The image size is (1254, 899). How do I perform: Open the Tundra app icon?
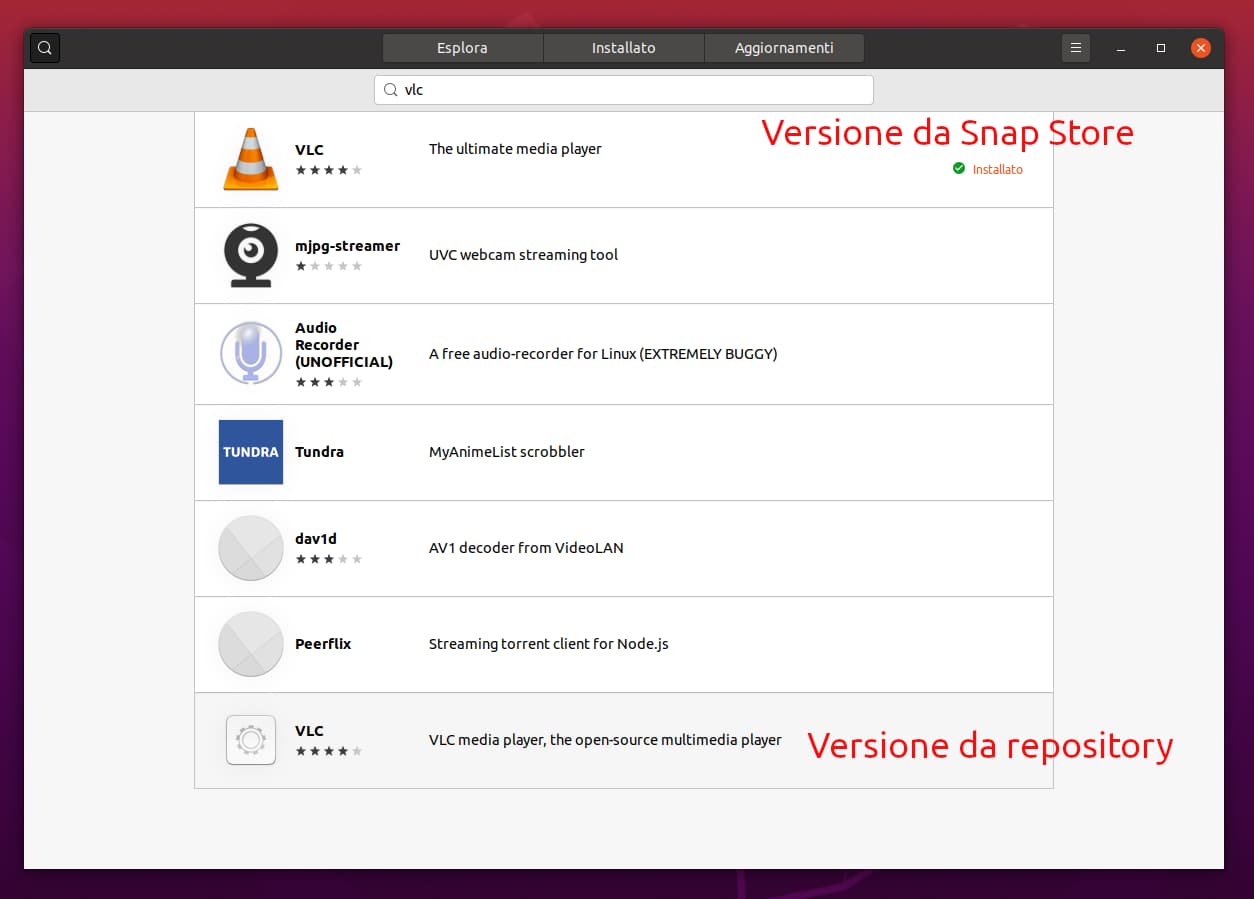[x=250, y=452]
